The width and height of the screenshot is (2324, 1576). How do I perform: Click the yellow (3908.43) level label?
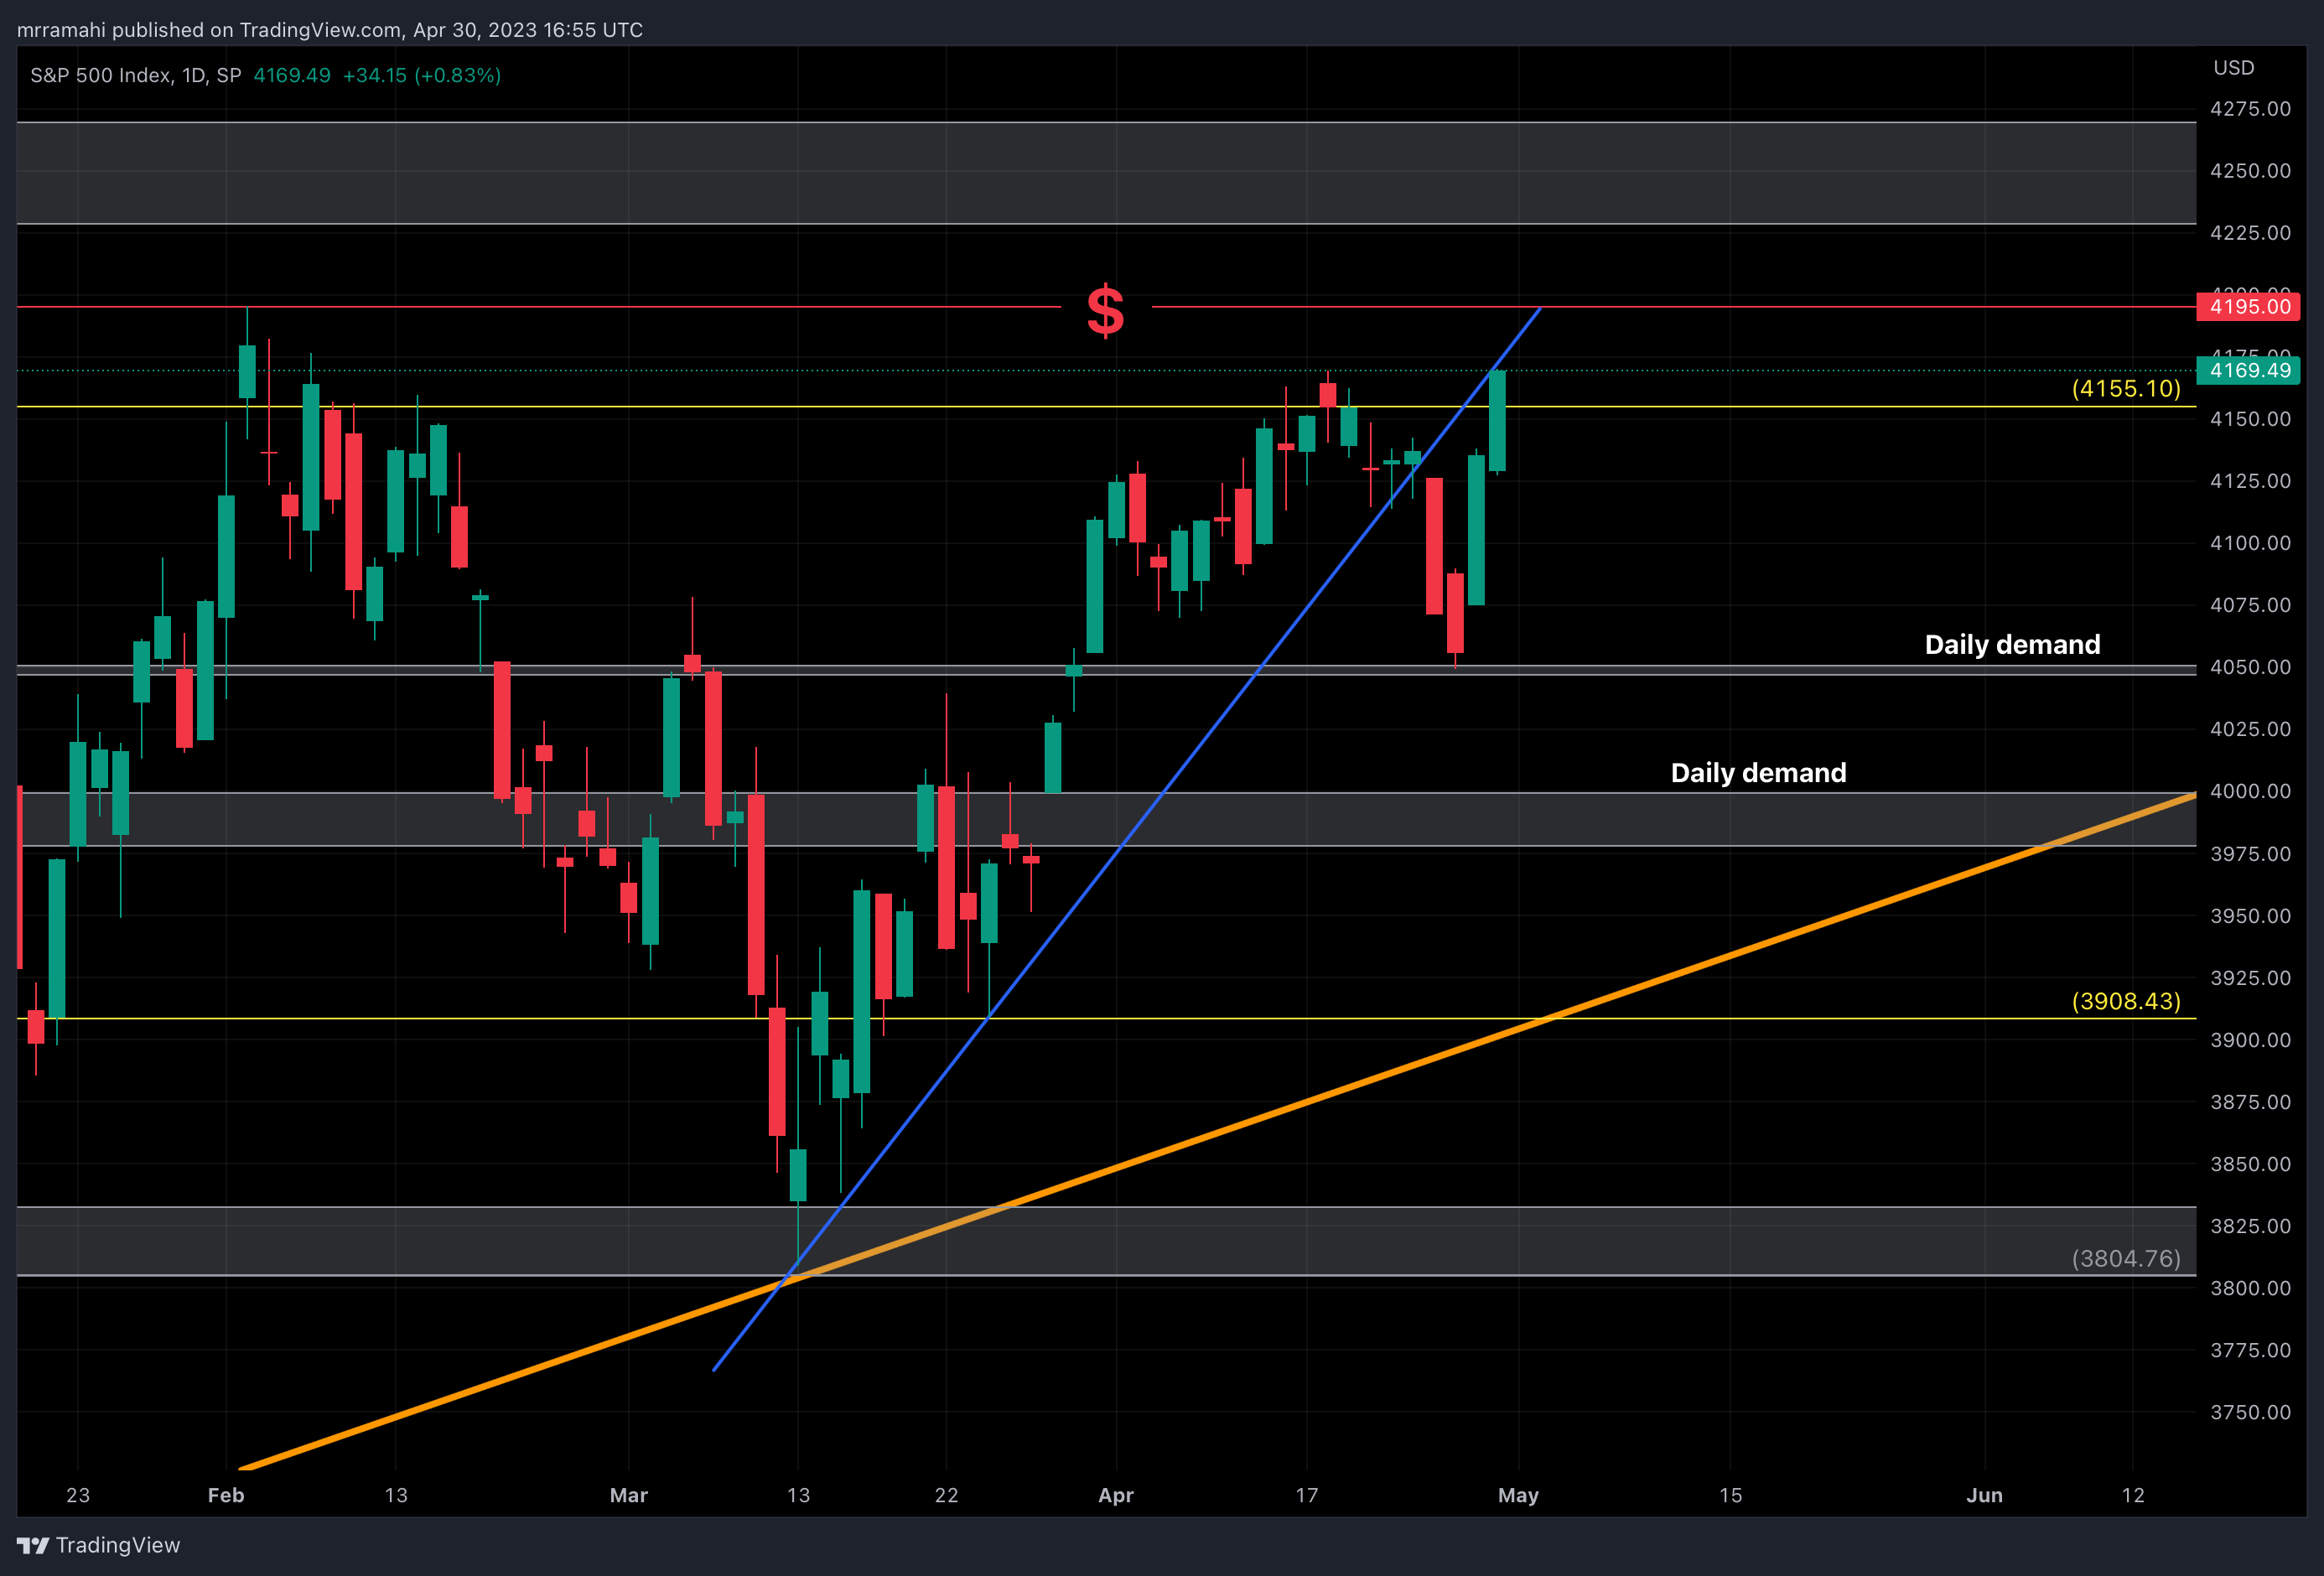pos(2125,1001)
